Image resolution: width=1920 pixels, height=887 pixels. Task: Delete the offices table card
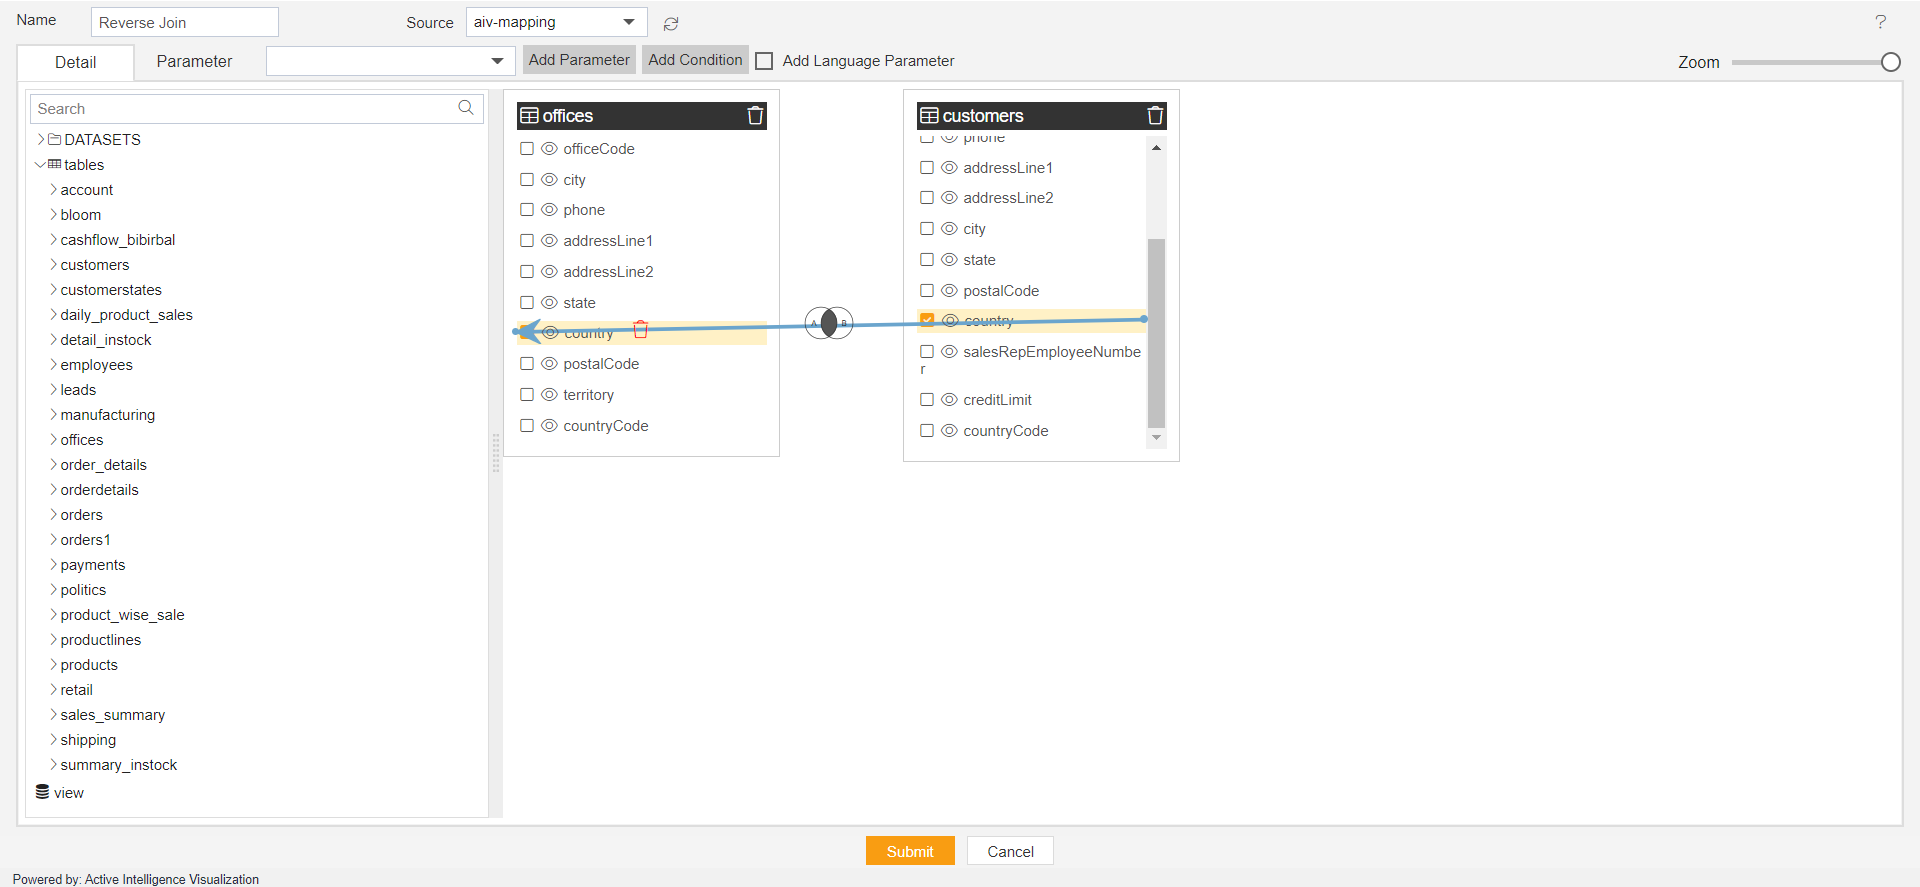click(755, 116)
